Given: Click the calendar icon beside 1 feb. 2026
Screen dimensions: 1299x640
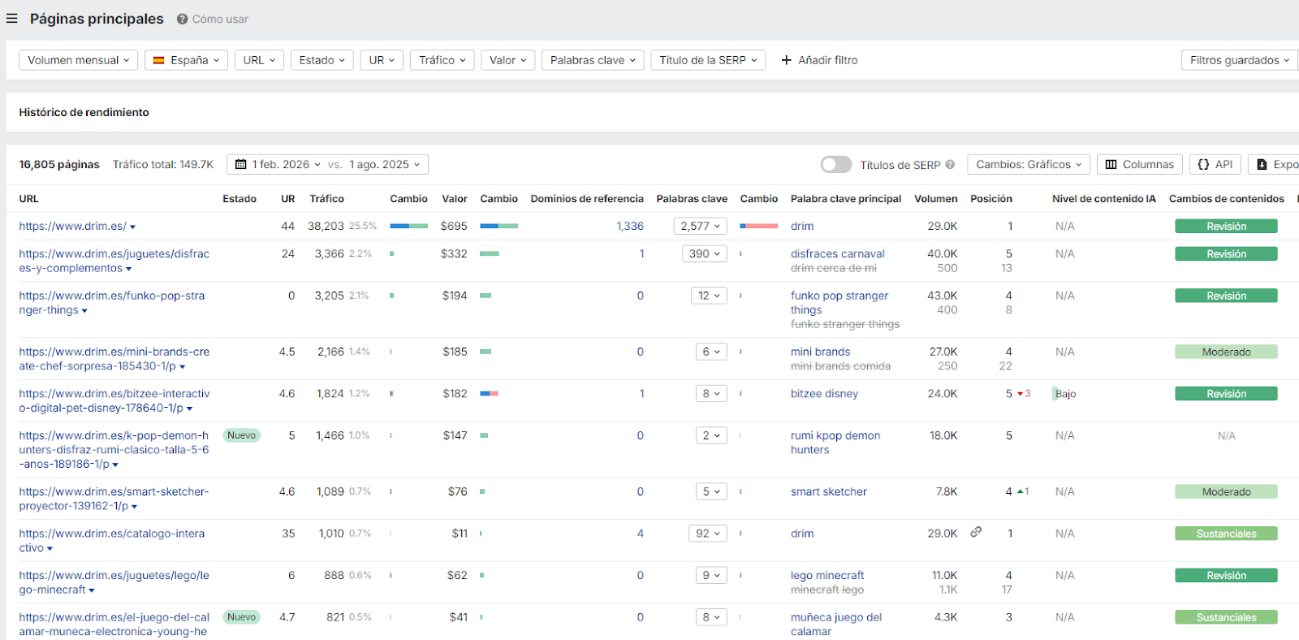Looking at the screenshot, I should point(240,164).
